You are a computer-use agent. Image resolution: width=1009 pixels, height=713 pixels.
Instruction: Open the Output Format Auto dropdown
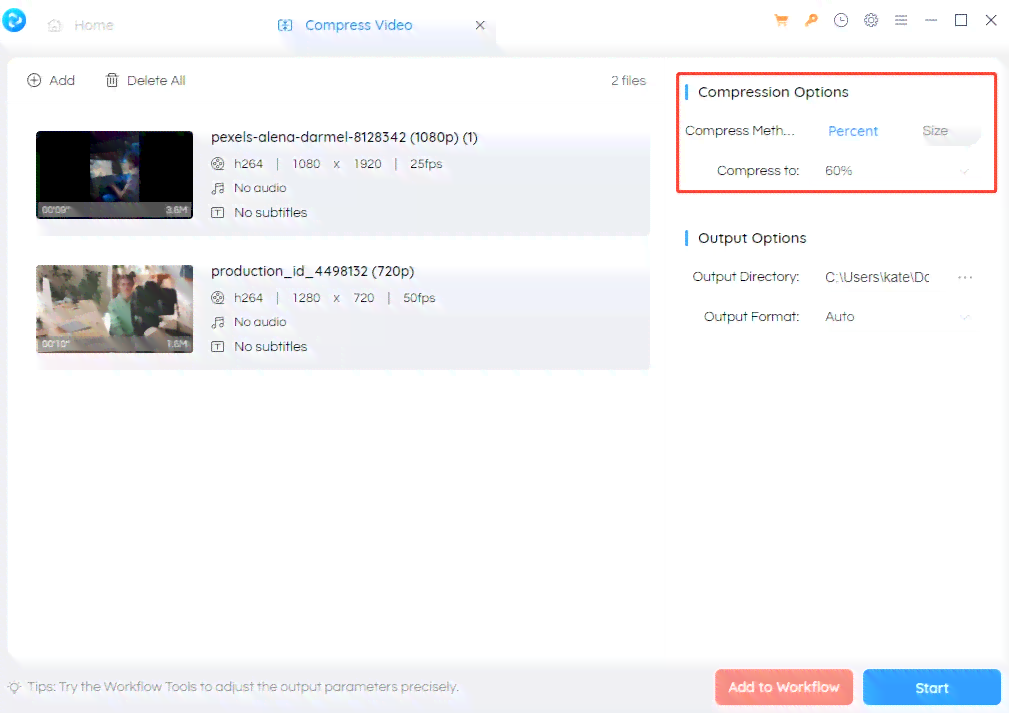click(897, 317)
